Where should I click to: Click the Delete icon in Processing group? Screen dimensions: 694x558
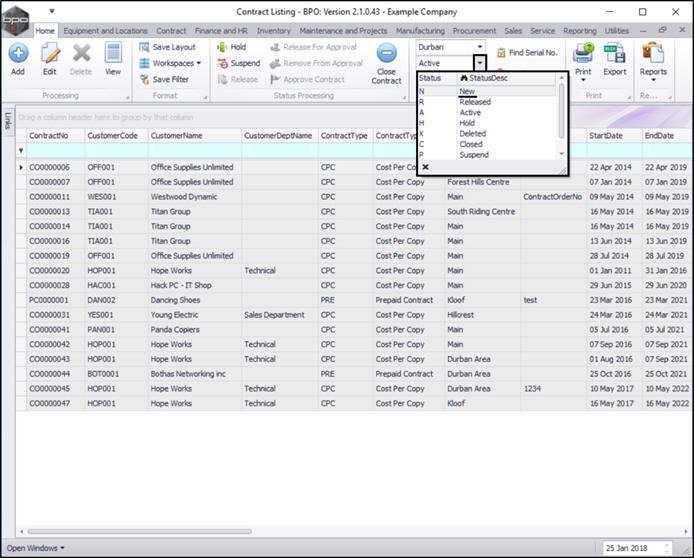point(81,54)
